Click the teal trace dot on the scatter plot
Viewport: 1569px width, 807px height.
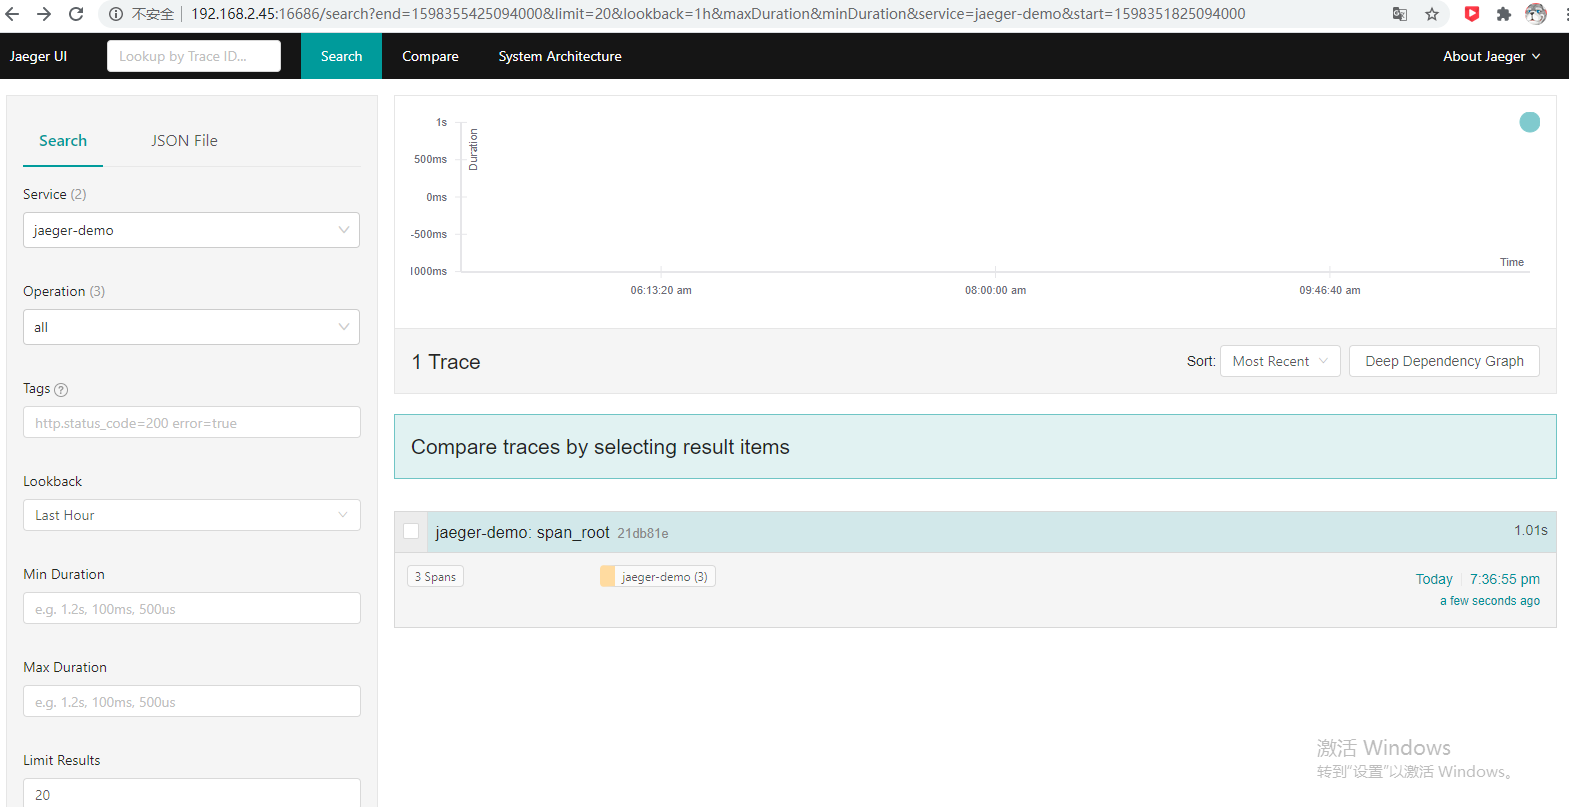pyautogui.click(x=1530, y=122)
